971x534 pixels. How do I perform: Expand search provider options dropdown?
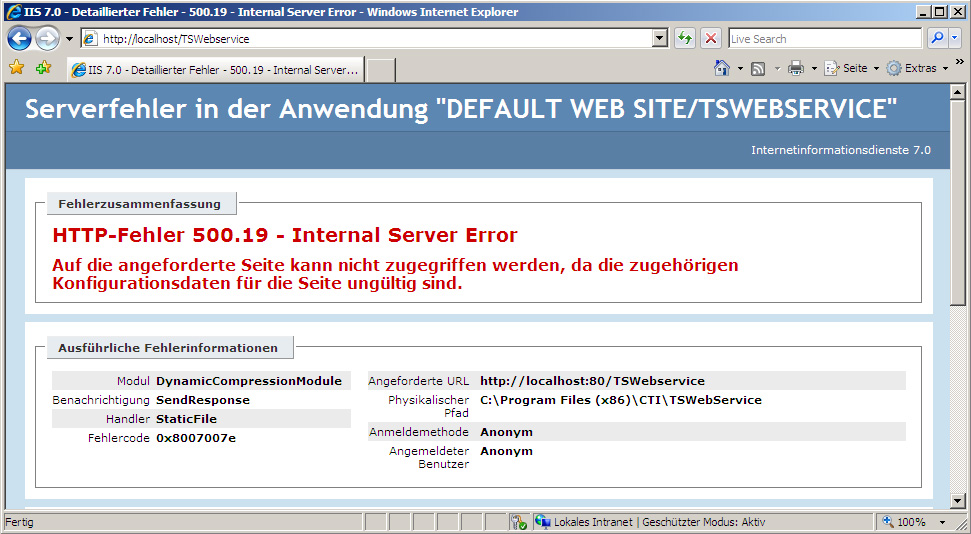(x=955, y=39)
